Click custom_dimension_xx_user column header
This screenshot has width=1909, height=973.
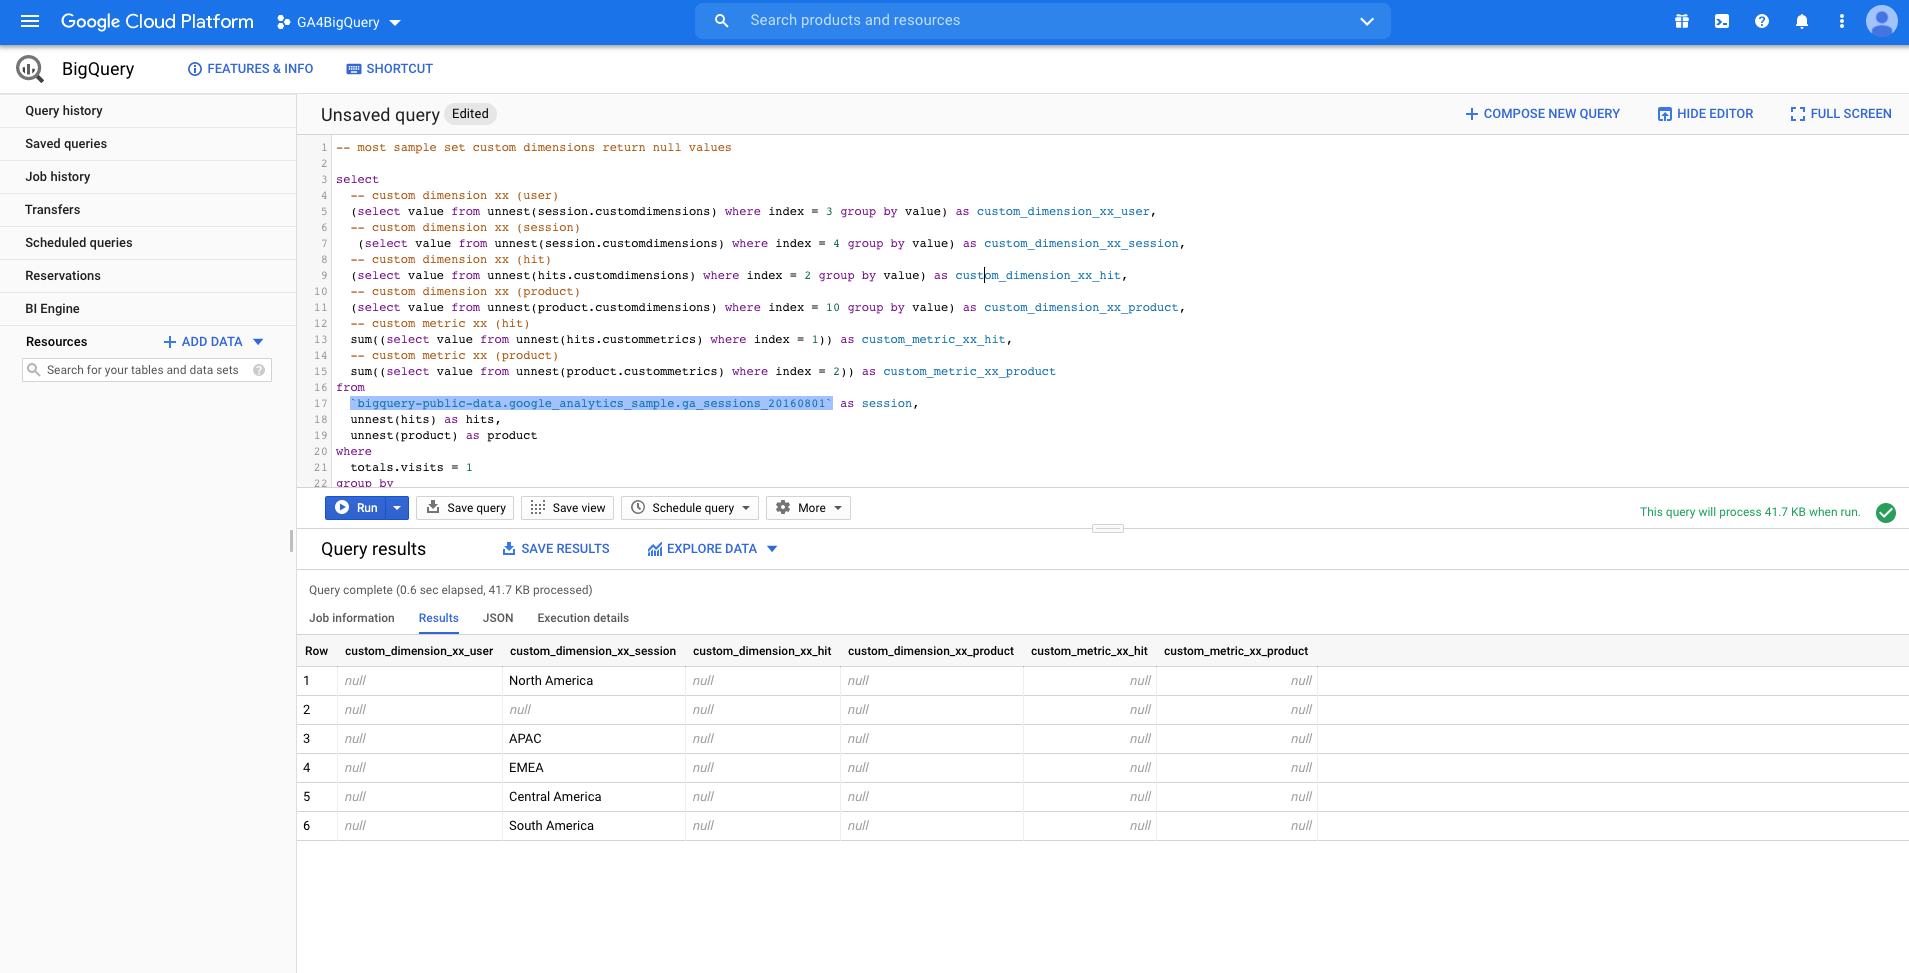pos(419,651)
